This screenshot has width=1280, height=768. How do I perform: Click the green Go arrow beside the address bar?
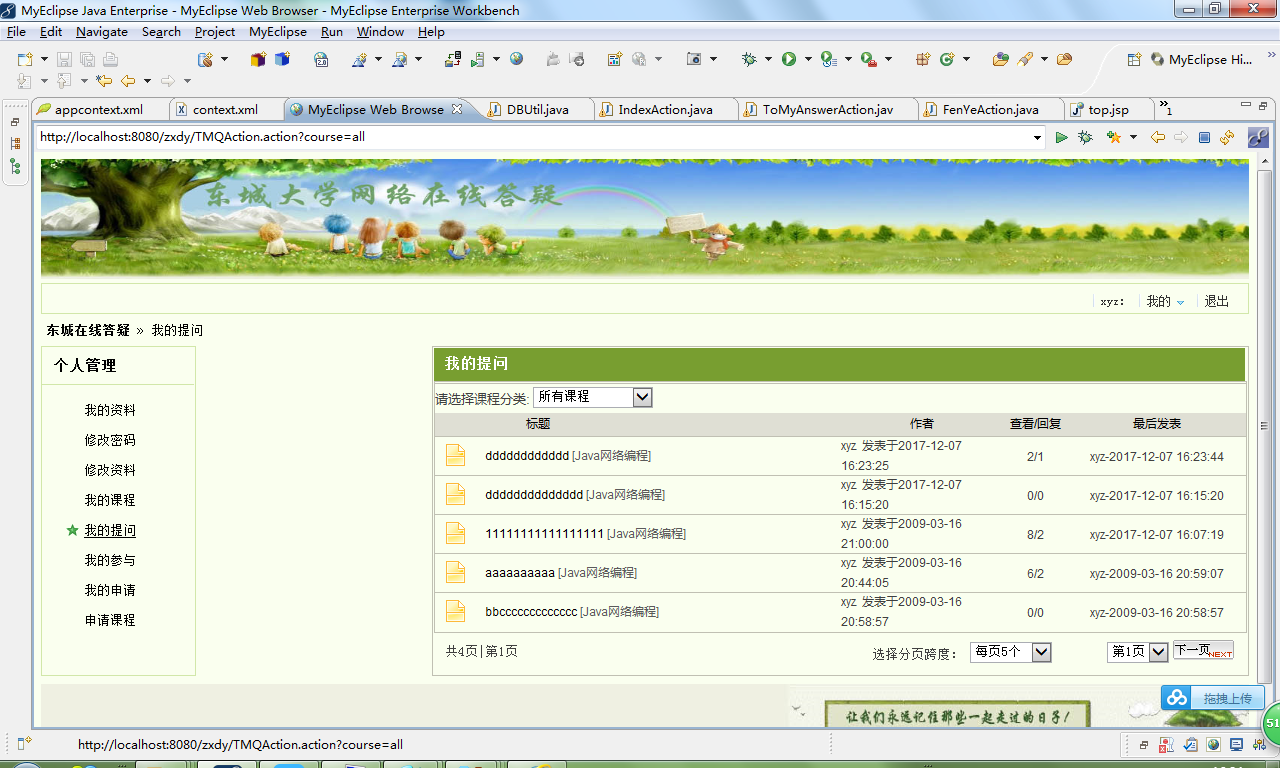1061,137
